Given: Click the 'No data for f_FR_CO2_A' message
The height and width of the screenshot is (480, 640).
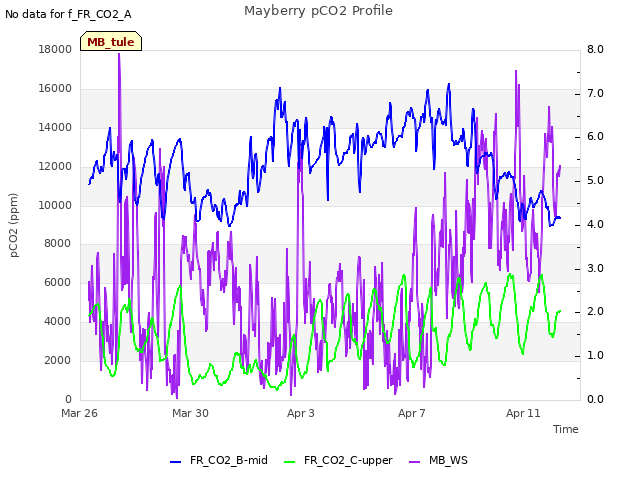Looking at the screenshot, I should click(x=68, y=14).
